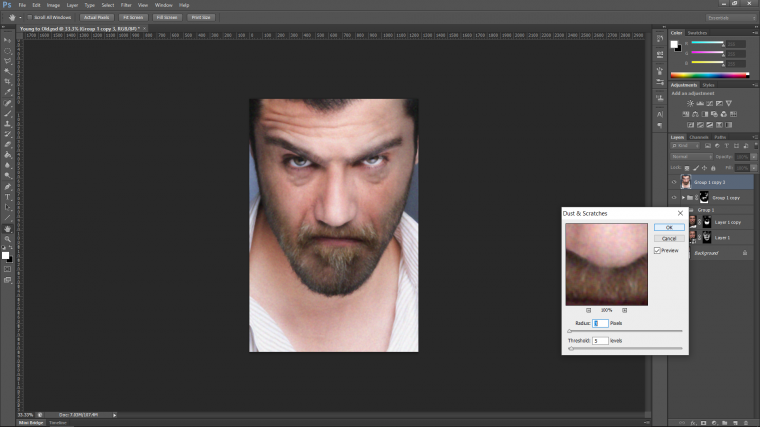
Task: Add an Invert adjustment
Action: [690, 125]
